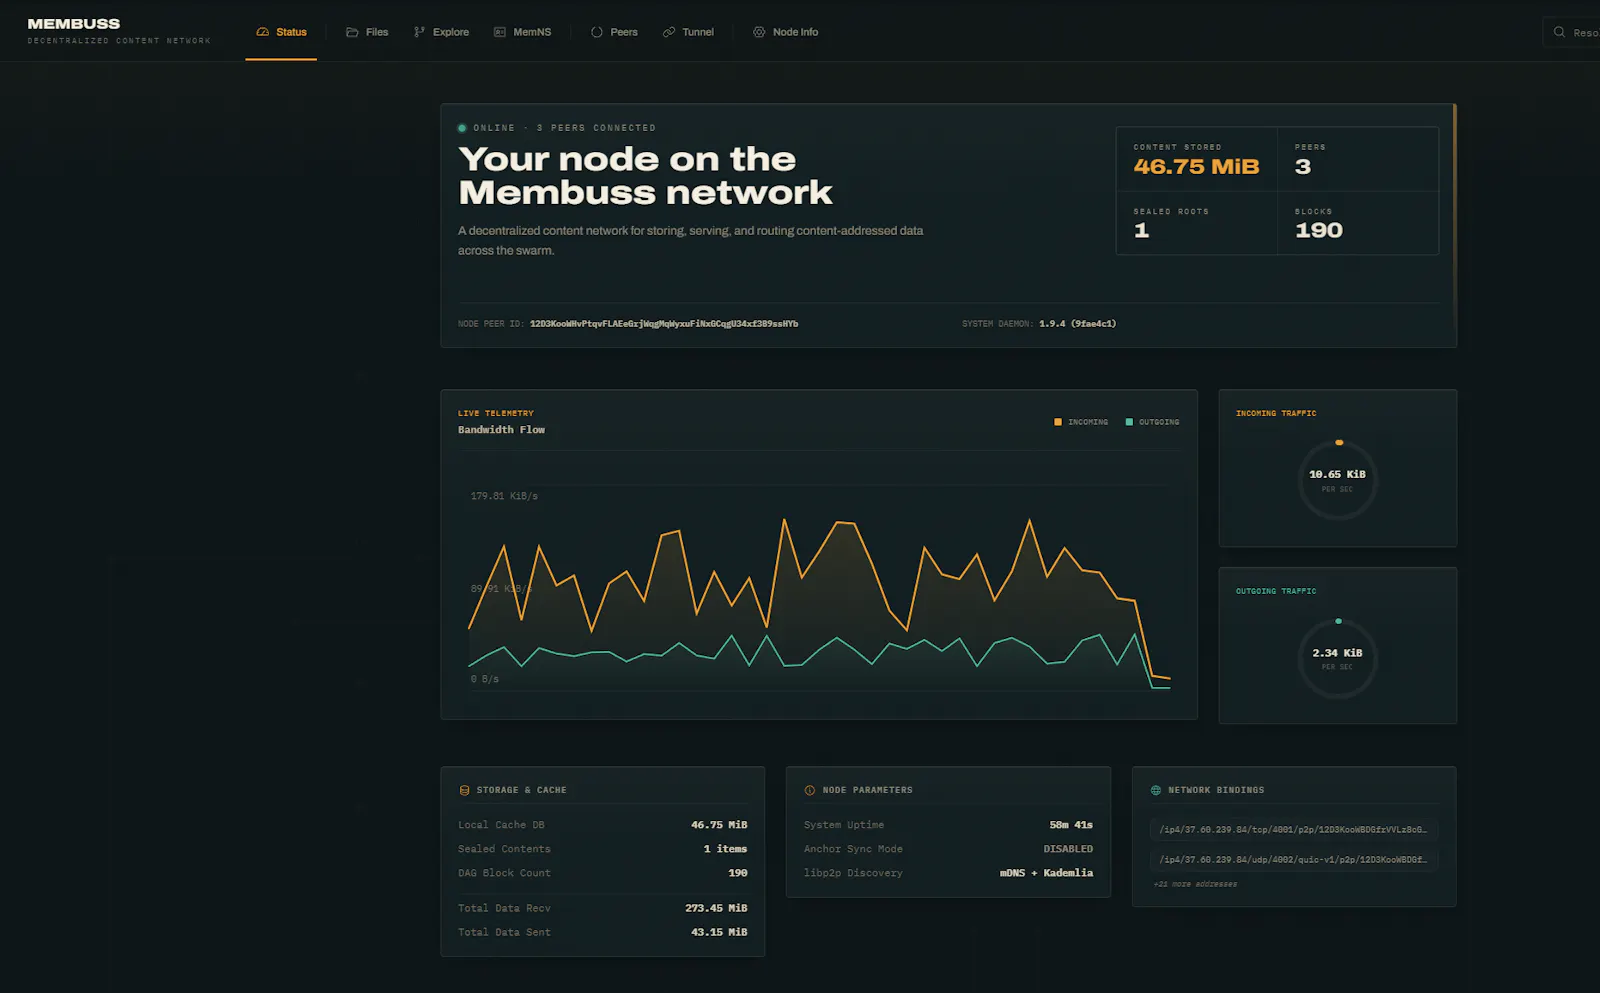Open the Peers tab
Screen dimensions: 1600x993
[614, 32]
